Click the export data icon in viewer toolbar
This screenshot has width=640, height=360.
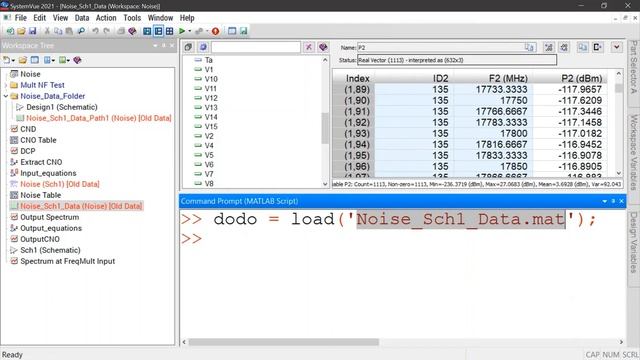(598, 47)
